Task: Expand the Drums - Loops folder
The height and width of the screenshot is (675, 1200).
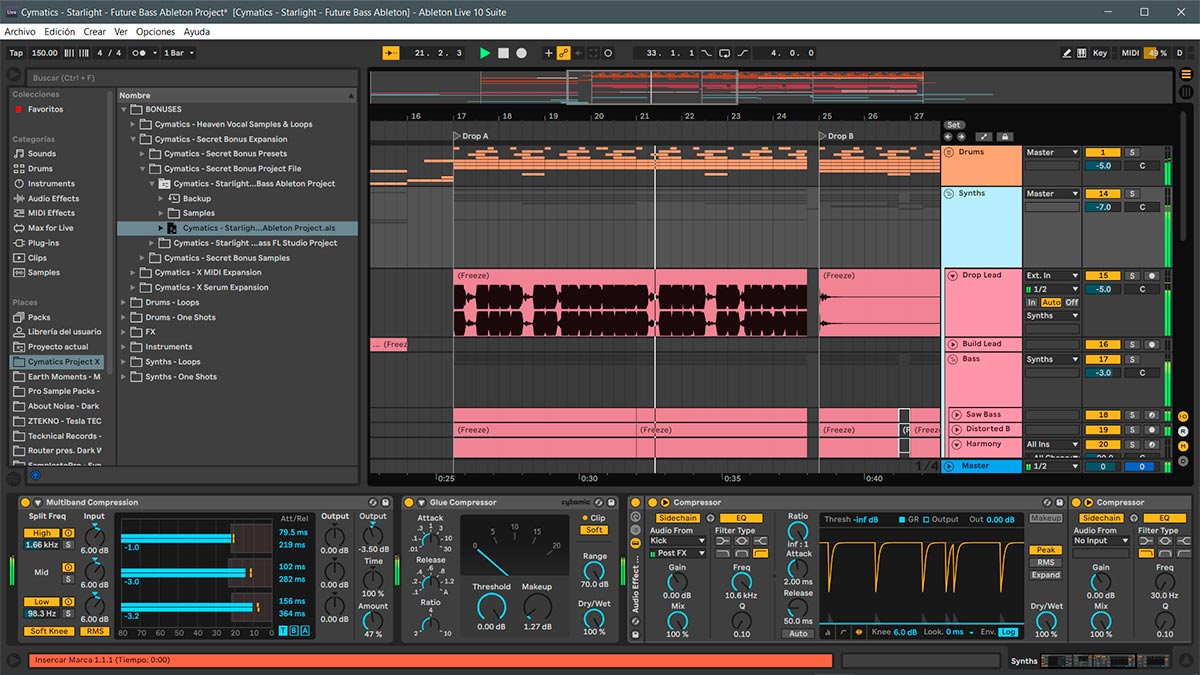Action: pos(124,302)
